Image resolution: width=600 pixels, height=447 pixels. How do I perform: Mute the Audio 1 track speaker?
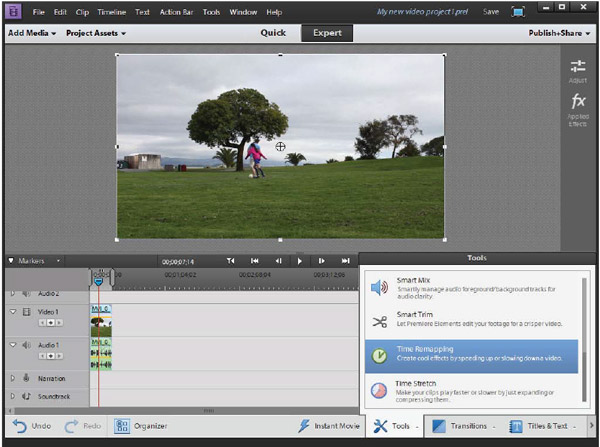click(x=26, y=345)
